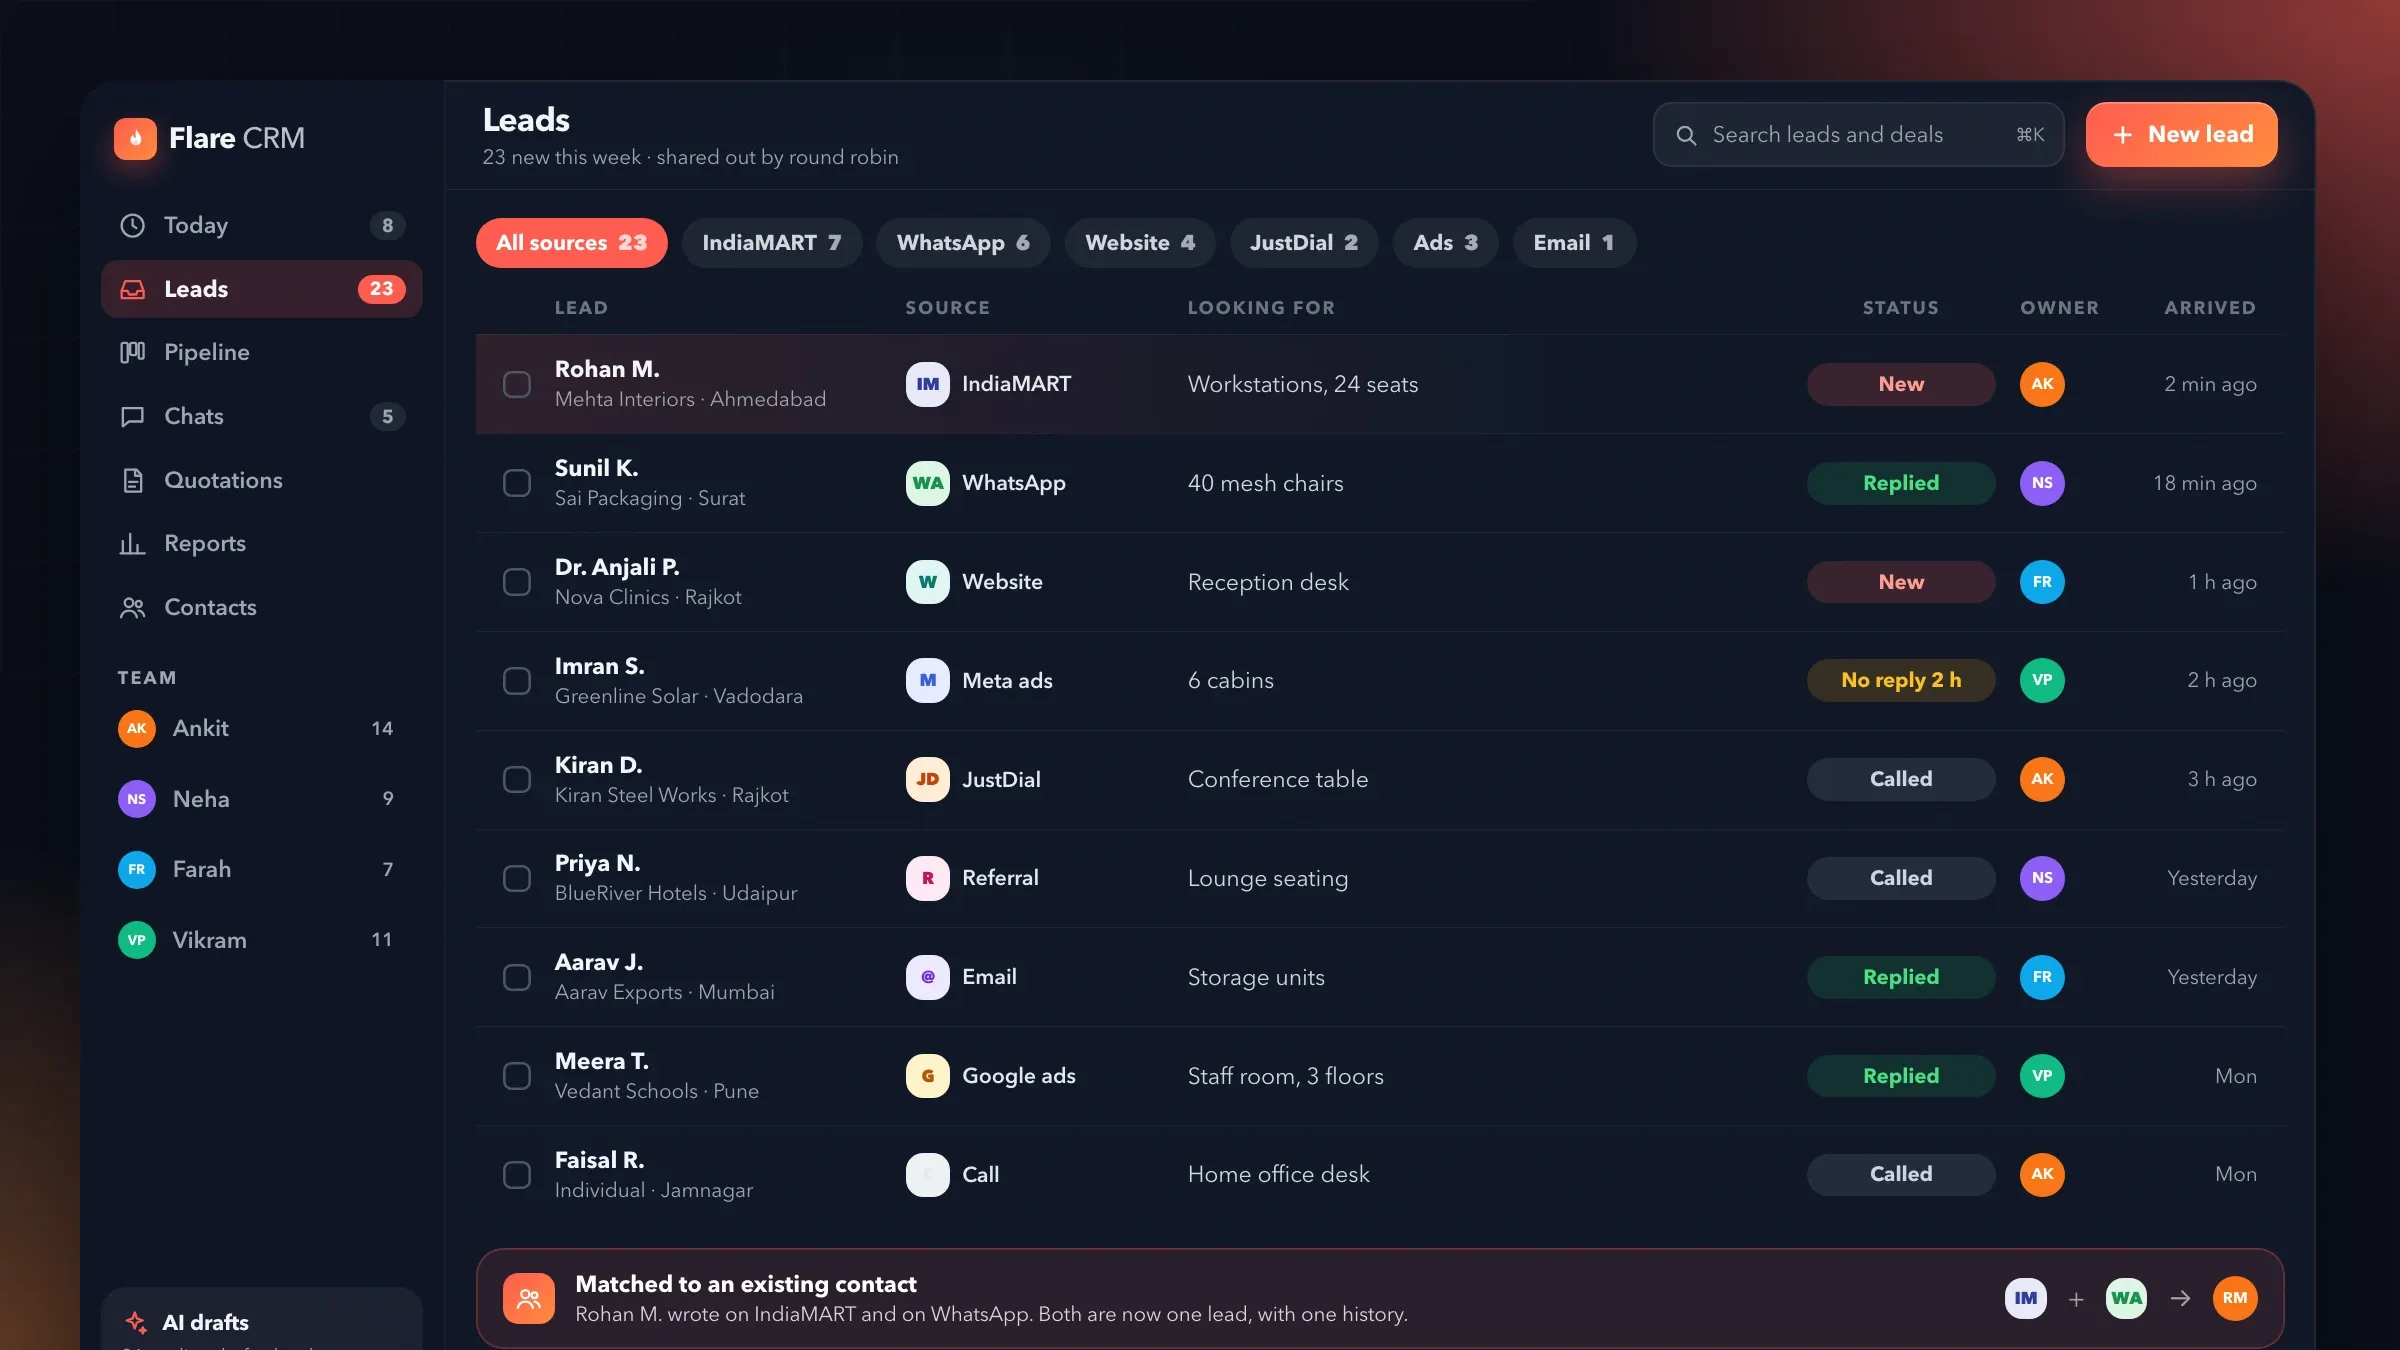The image size is (2400, 1350).
Task: Click the IndiaMART IM badge in Rohan's row
Action: [x=928, y=384]
